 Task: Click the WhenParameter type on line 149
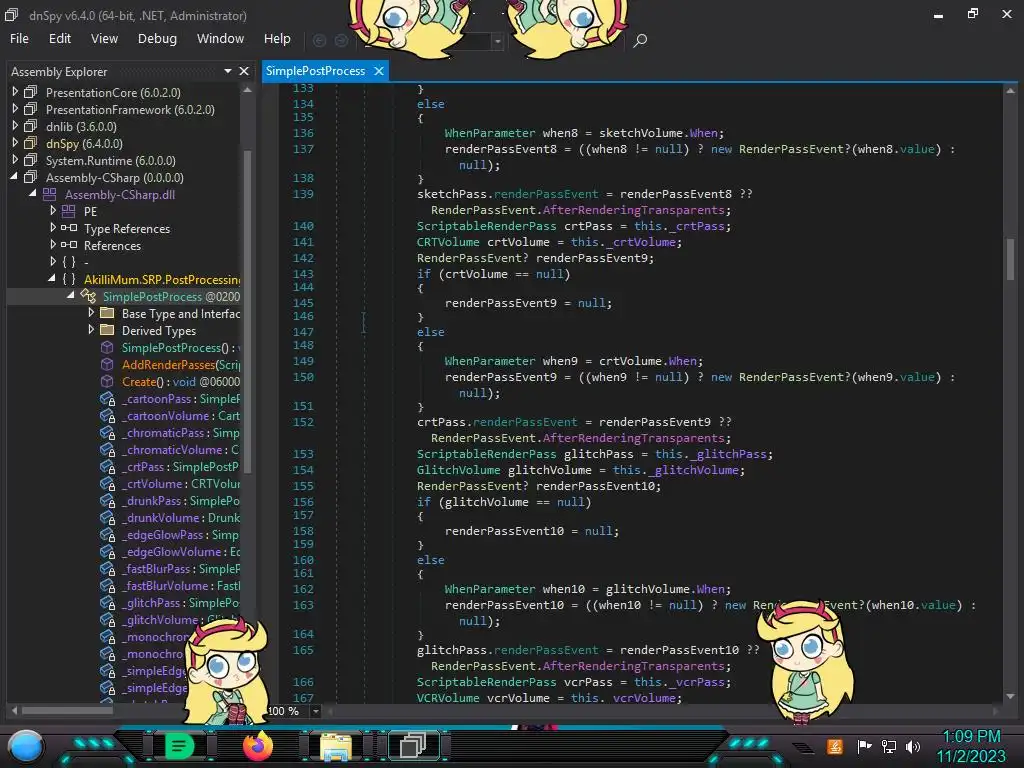490,360
